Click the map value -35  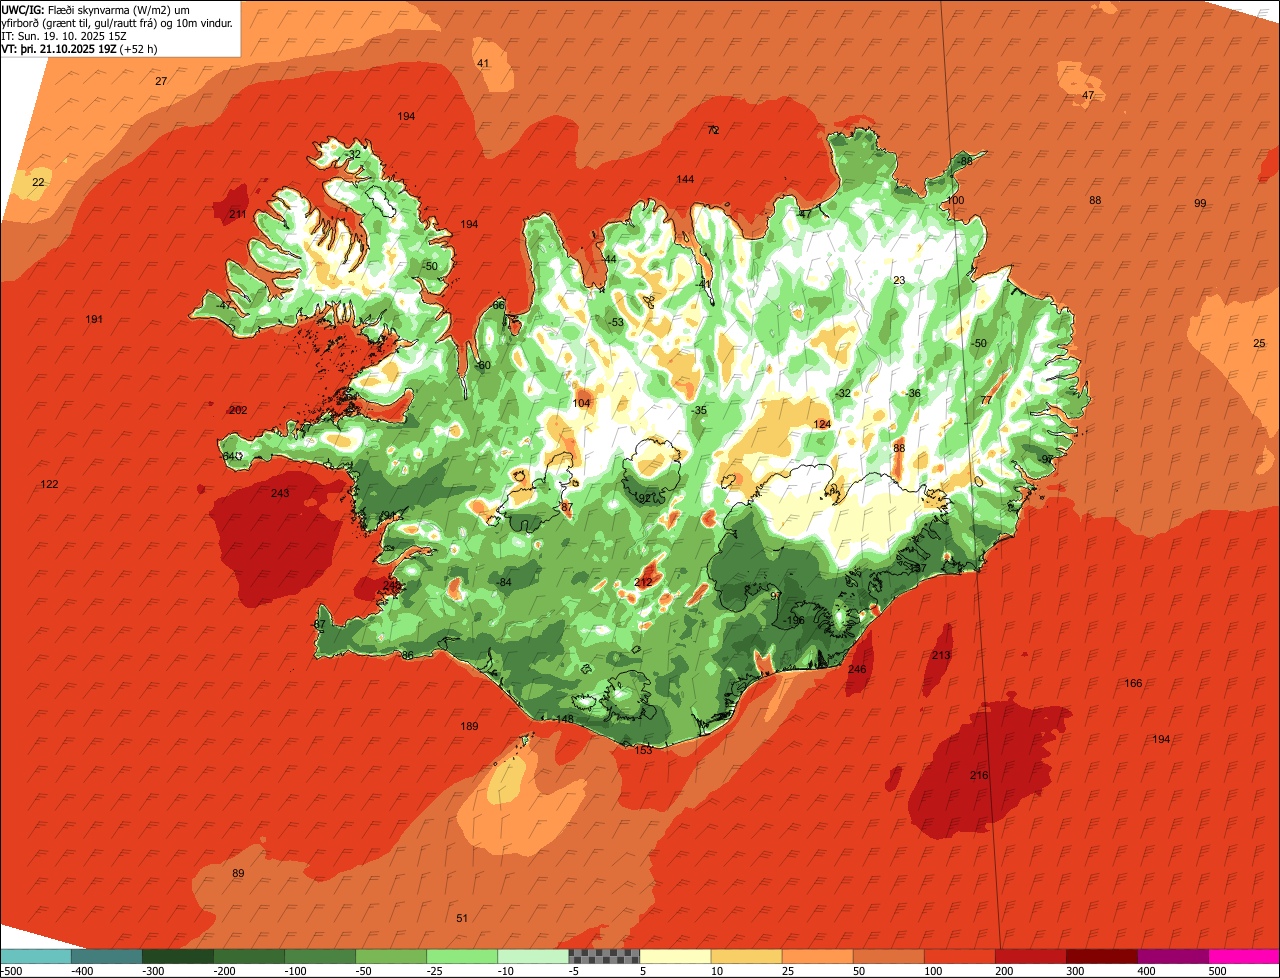point(699,410)
